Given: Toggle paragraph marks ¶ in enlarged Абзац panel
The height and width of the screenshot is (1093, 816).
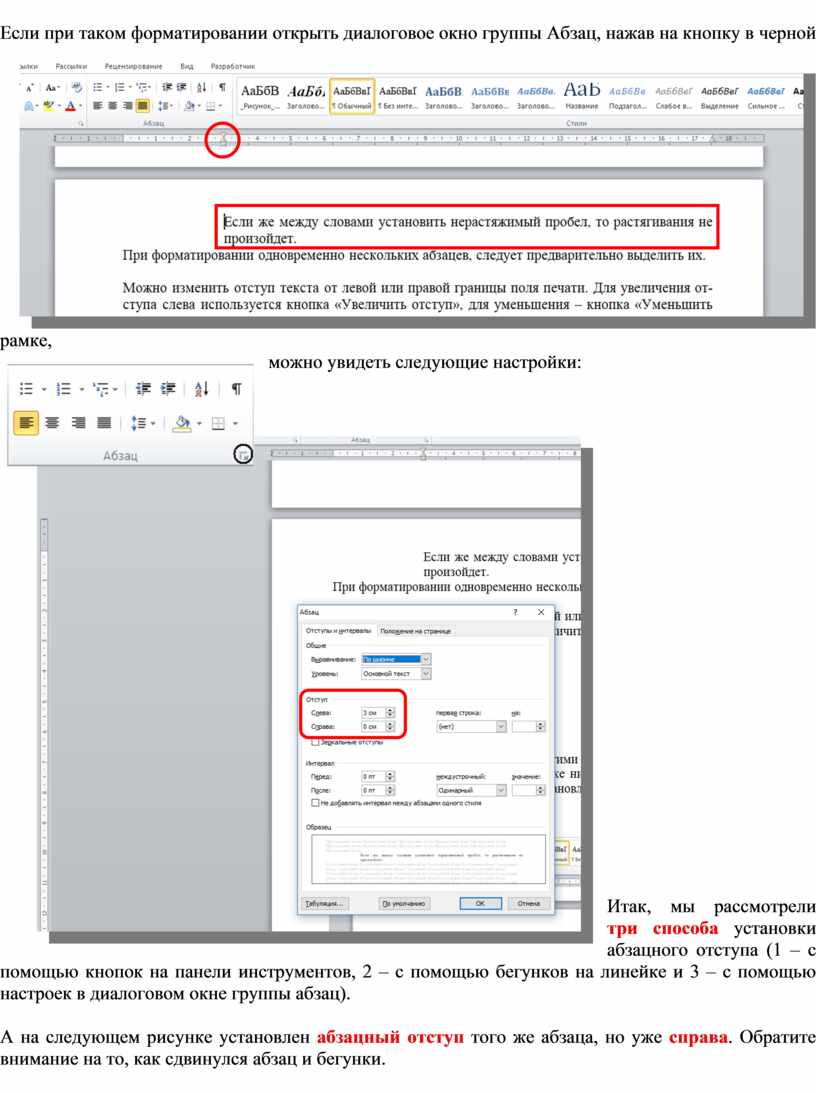Looking at the screenshot, I should pos(236,389).
